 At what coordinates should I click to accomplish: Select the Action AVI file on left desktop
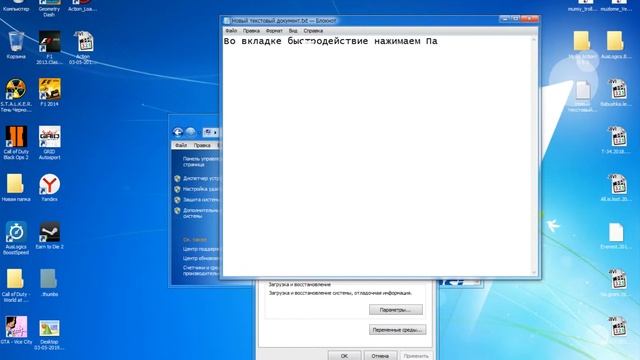tap(83, 47)
